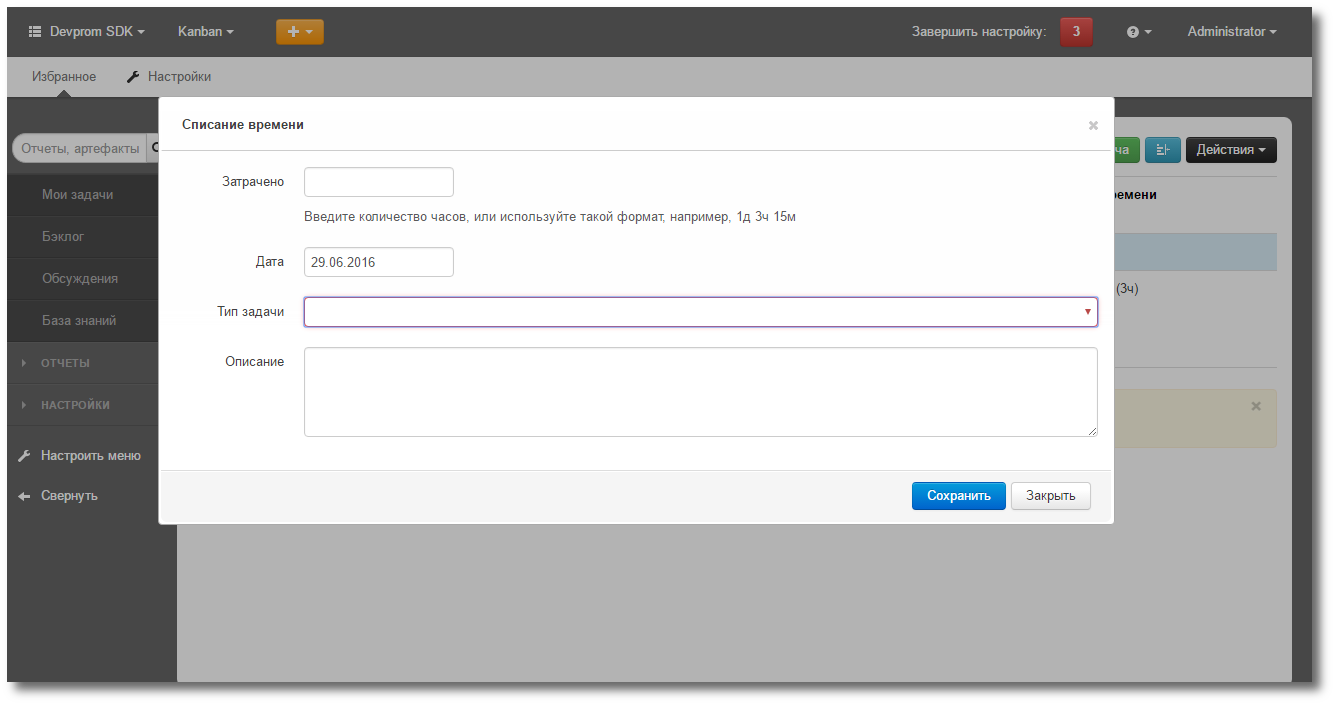
Task: Click the teal chart view icon button
Action: point(1163,150)
